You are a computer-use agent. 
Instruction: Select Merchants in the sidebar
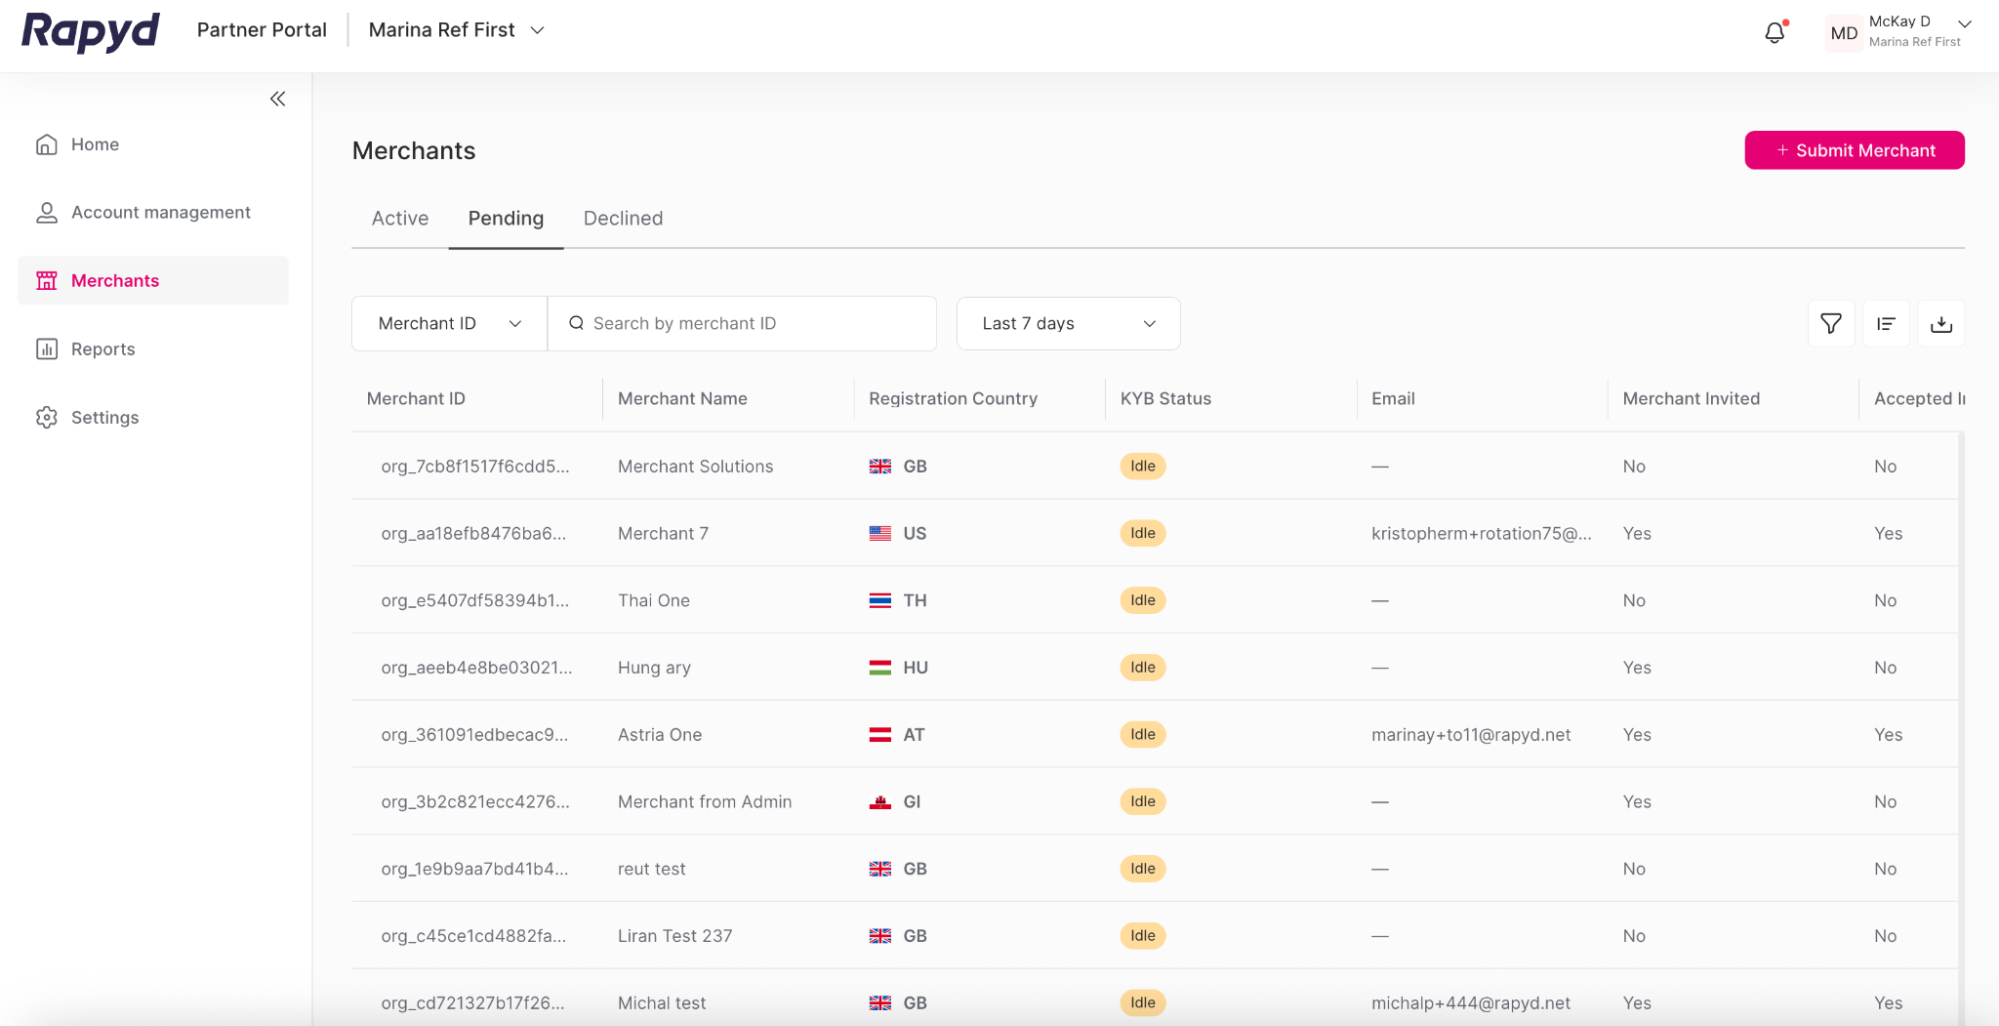pyautogui.click(x=114, y=280)
